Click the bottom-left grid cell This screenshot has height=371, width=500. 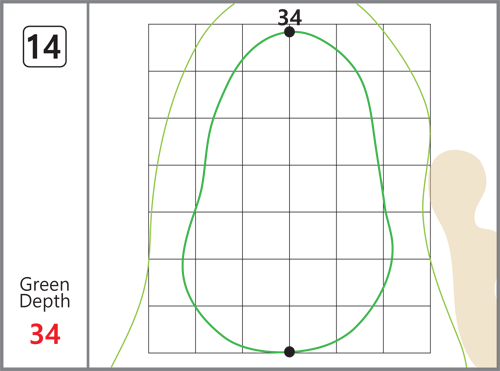point(172,329)
